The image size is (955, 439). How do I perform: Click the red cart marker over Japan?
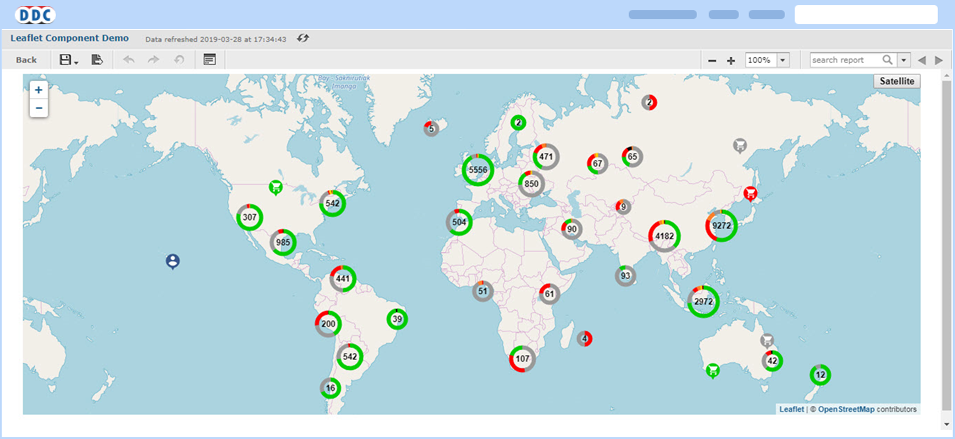click(752, 194)
